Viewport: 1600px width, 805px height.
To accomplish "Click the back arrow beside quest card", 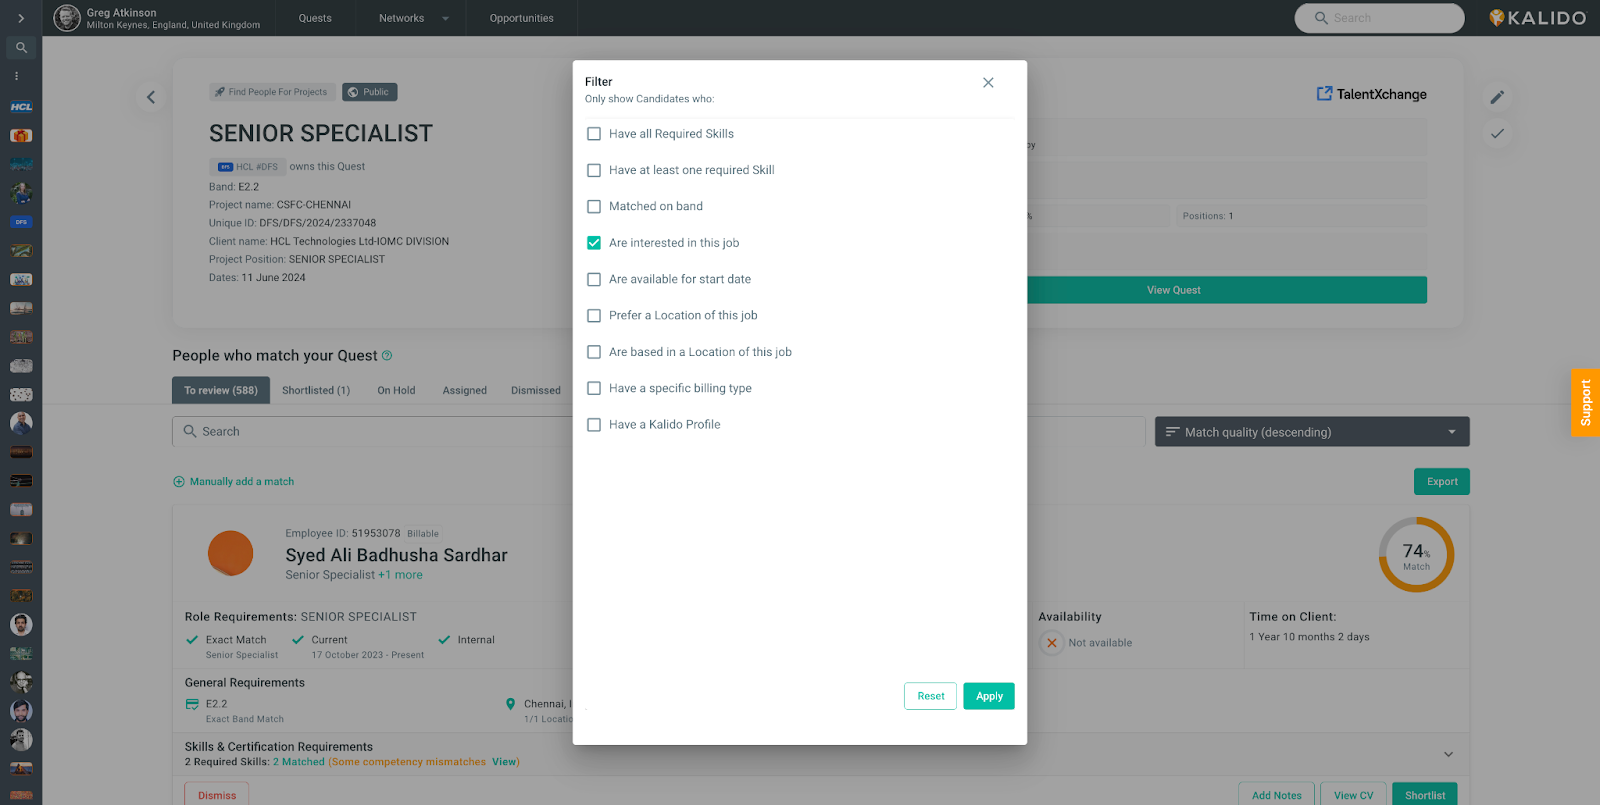I will (x=151, y=97).
